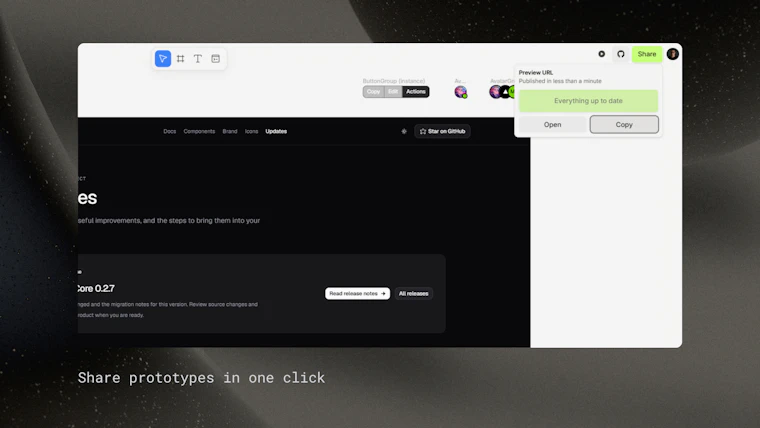The image size is (760, 428).
Task: Switch to the Brand nav item
Action: [230, 131]
